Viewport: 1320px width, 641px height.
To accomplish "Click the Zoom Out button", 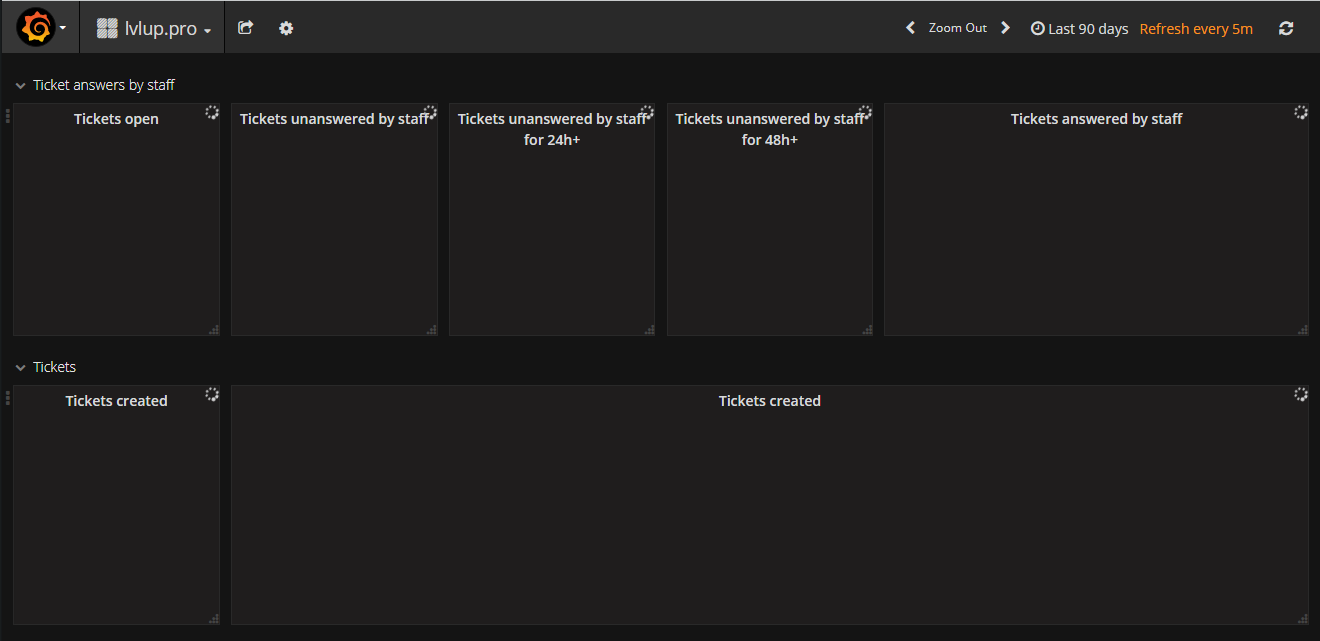I will click(957, 28).
